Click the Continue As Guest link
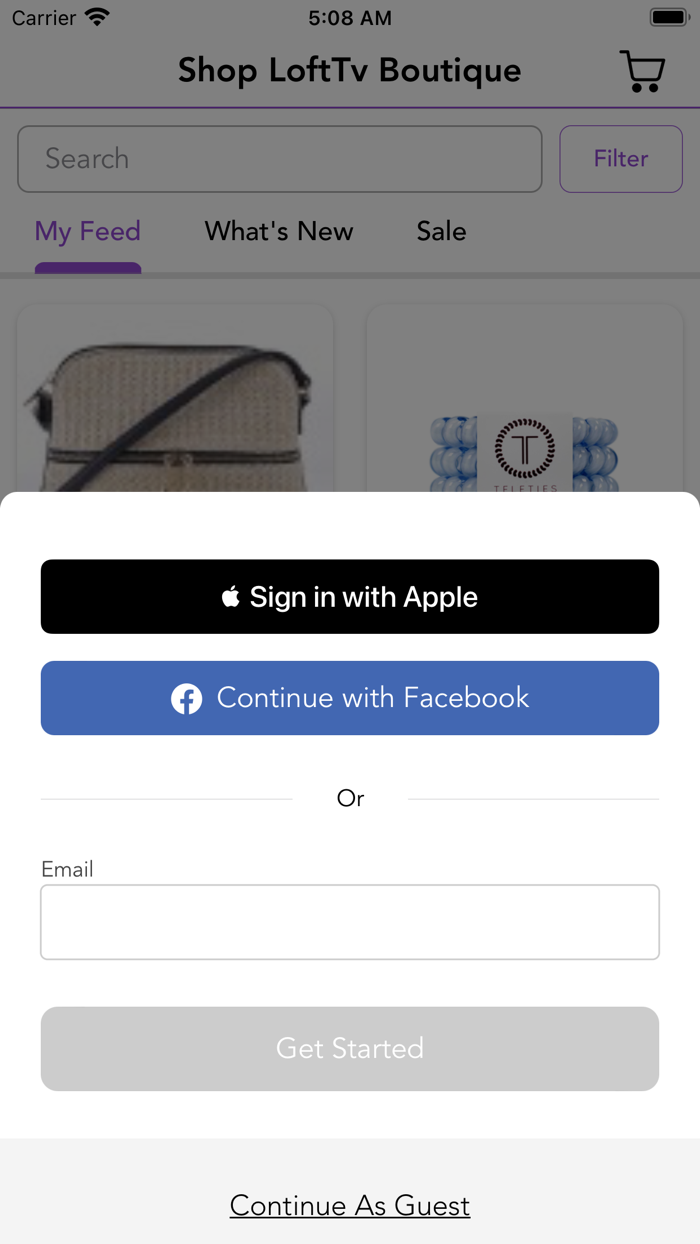 [x=350, y=1205]
